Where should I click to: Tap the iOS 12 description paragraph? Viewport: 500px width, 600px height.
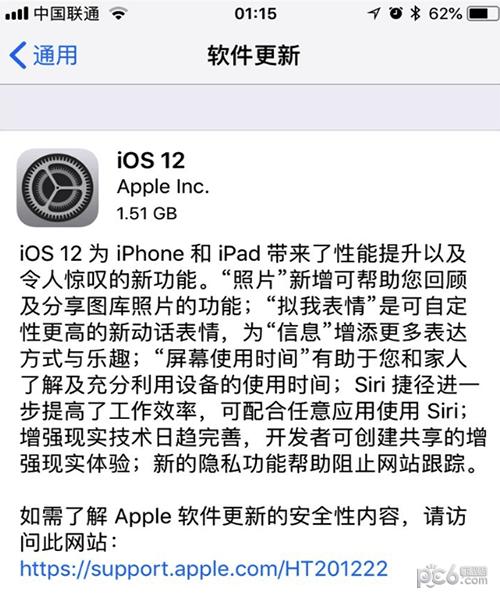coord(253,359)
